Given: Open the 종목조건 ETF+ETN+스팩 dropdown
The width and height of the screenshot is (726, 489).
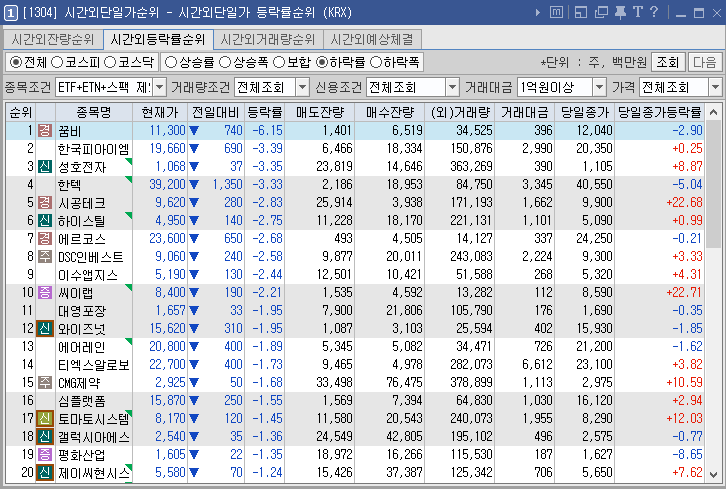Looking at the screenshot, I should (x=159, y=87).
